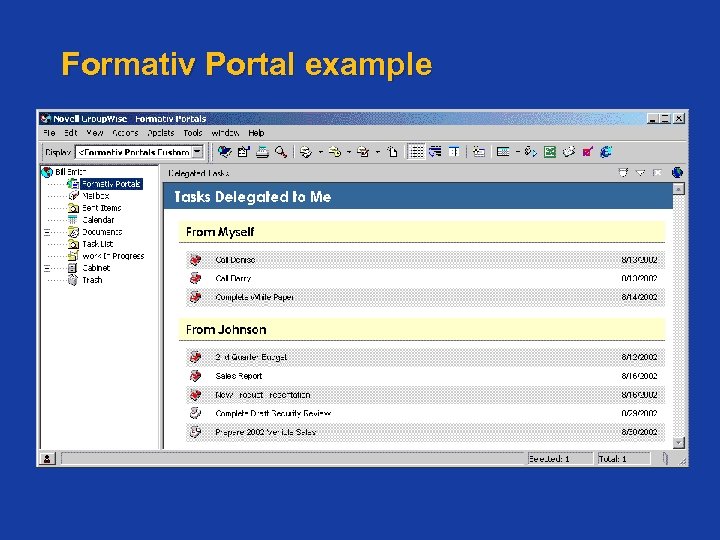720x540 pixels.
Task: Click the pink checkmark toolbar icon
Action: 587,152
